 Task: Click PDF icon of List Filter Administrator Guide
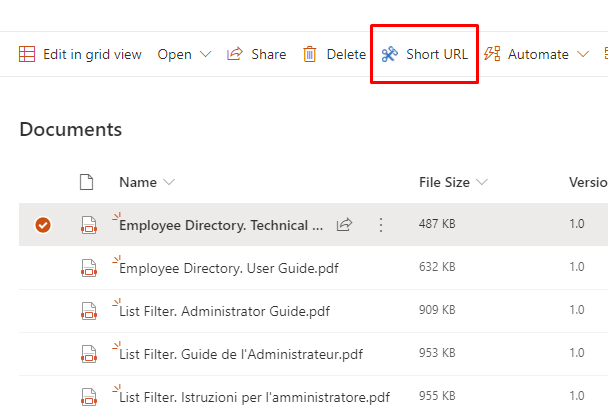[89, 311]
